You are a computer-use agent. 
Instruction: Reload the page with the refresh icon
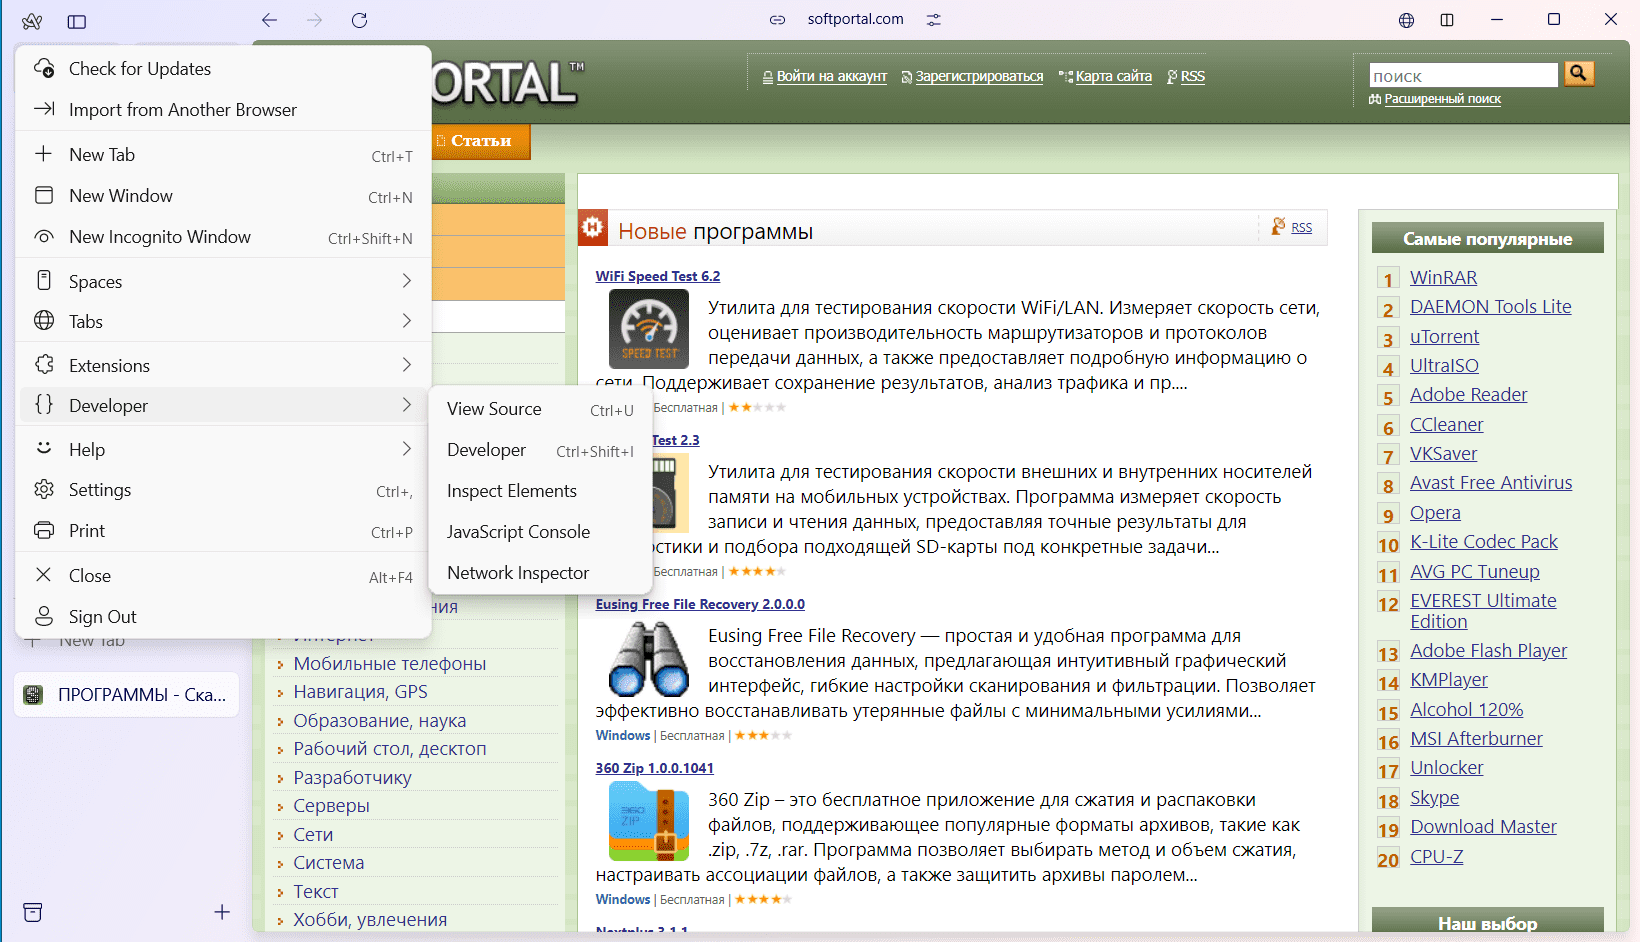pyautogui.click(x=360, y=20)
